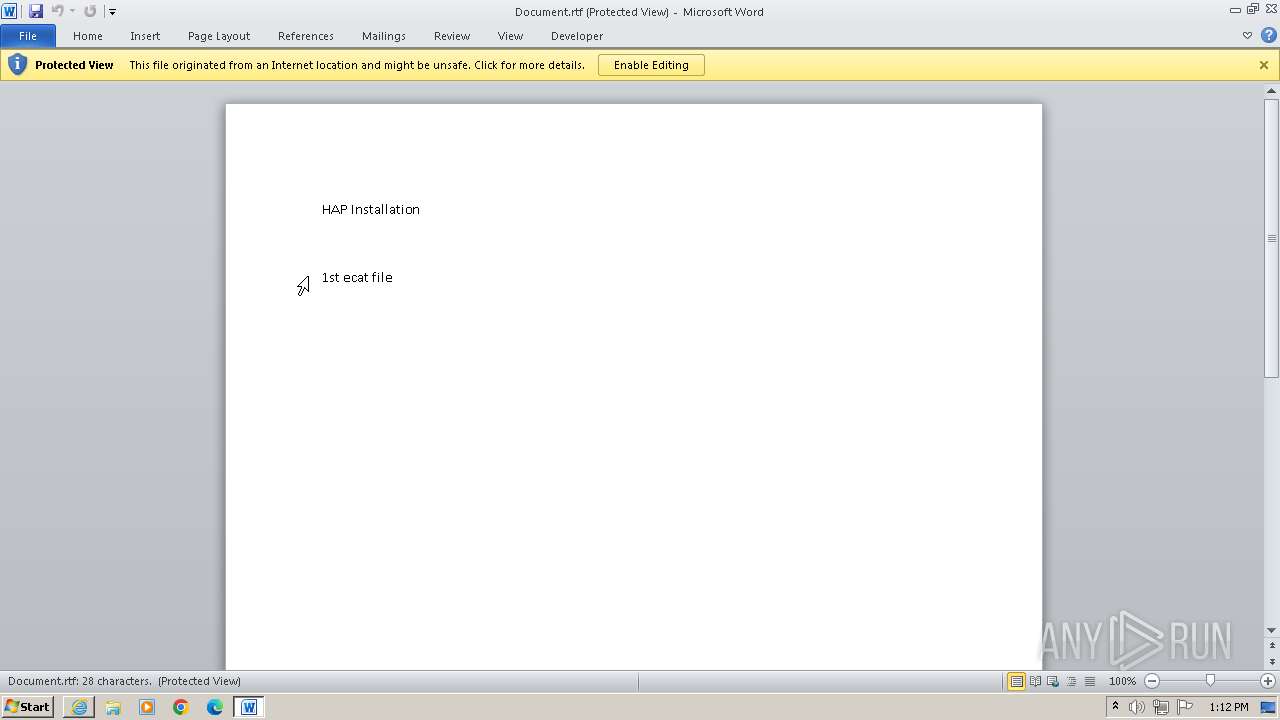Screen dimensions: 1280x720
Task: Click the Zoom In plus button
Action: click(1268, 681)
